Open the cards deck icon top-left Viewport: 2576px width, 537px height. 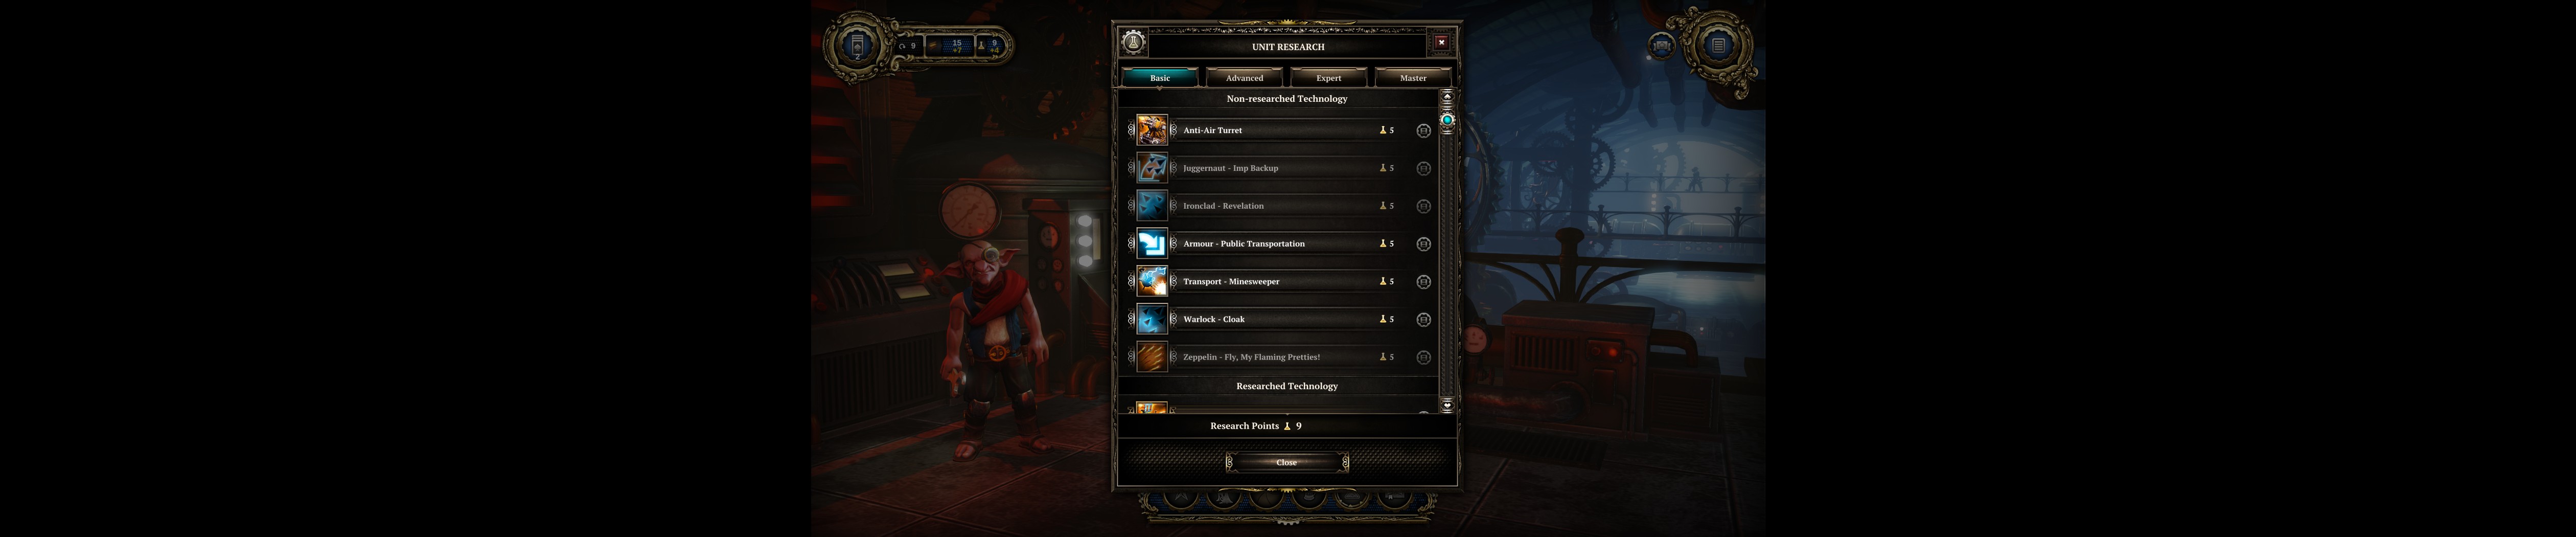857,45
